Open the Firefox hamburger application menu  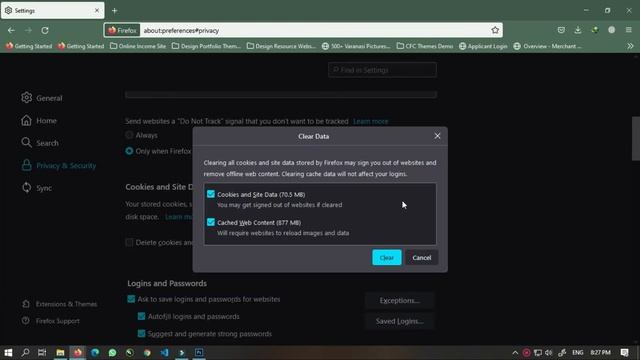coord(629,30)
